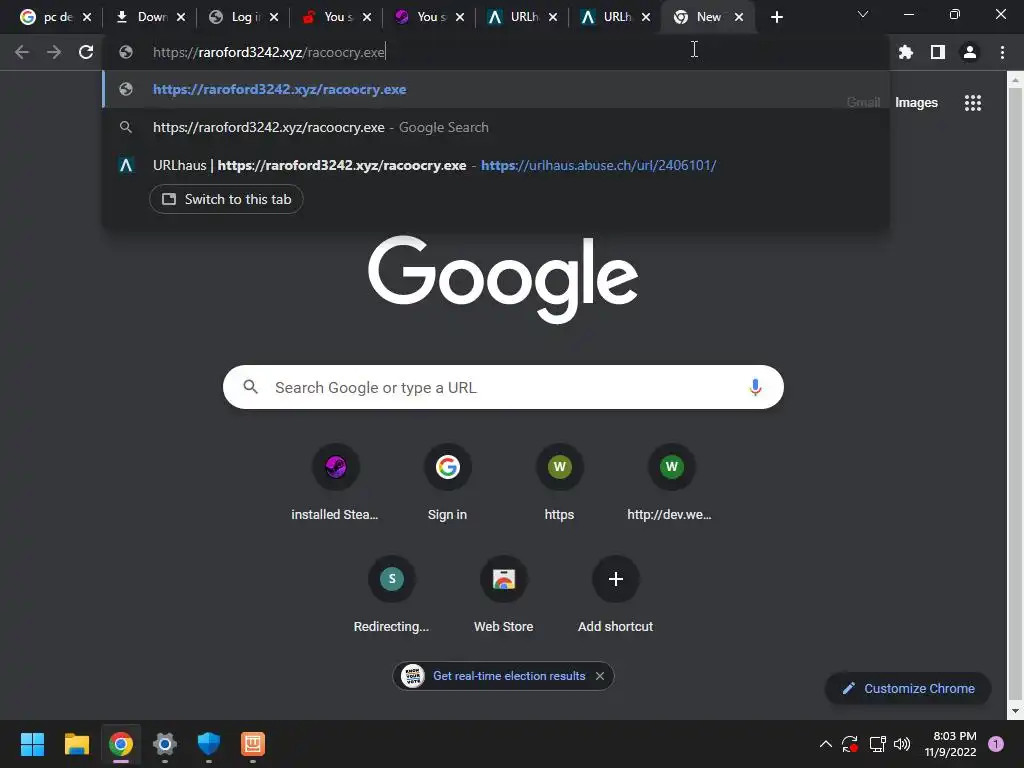Open Windows Security shield in taskbar
Image resolution: width=1024 pixels, height=768 pixels.
(x=209, y=744)
